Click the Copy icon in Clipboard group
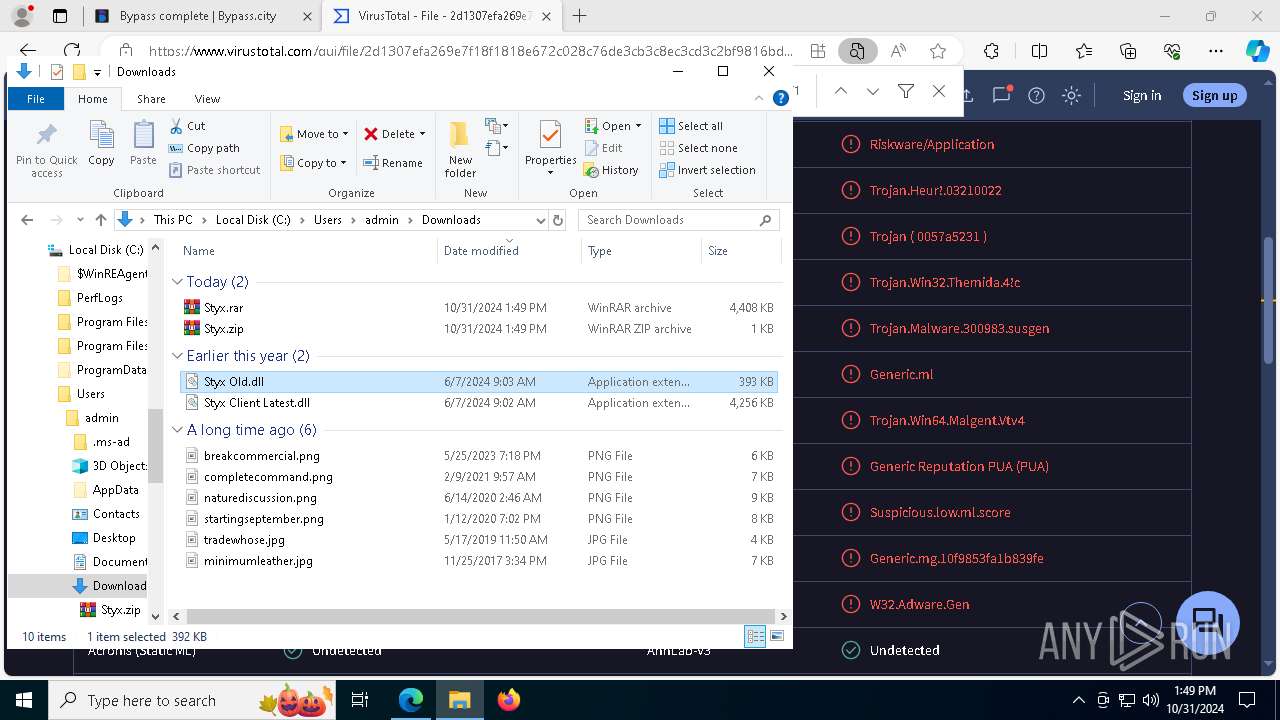The image size is (1280, 720). click(101, 144)
